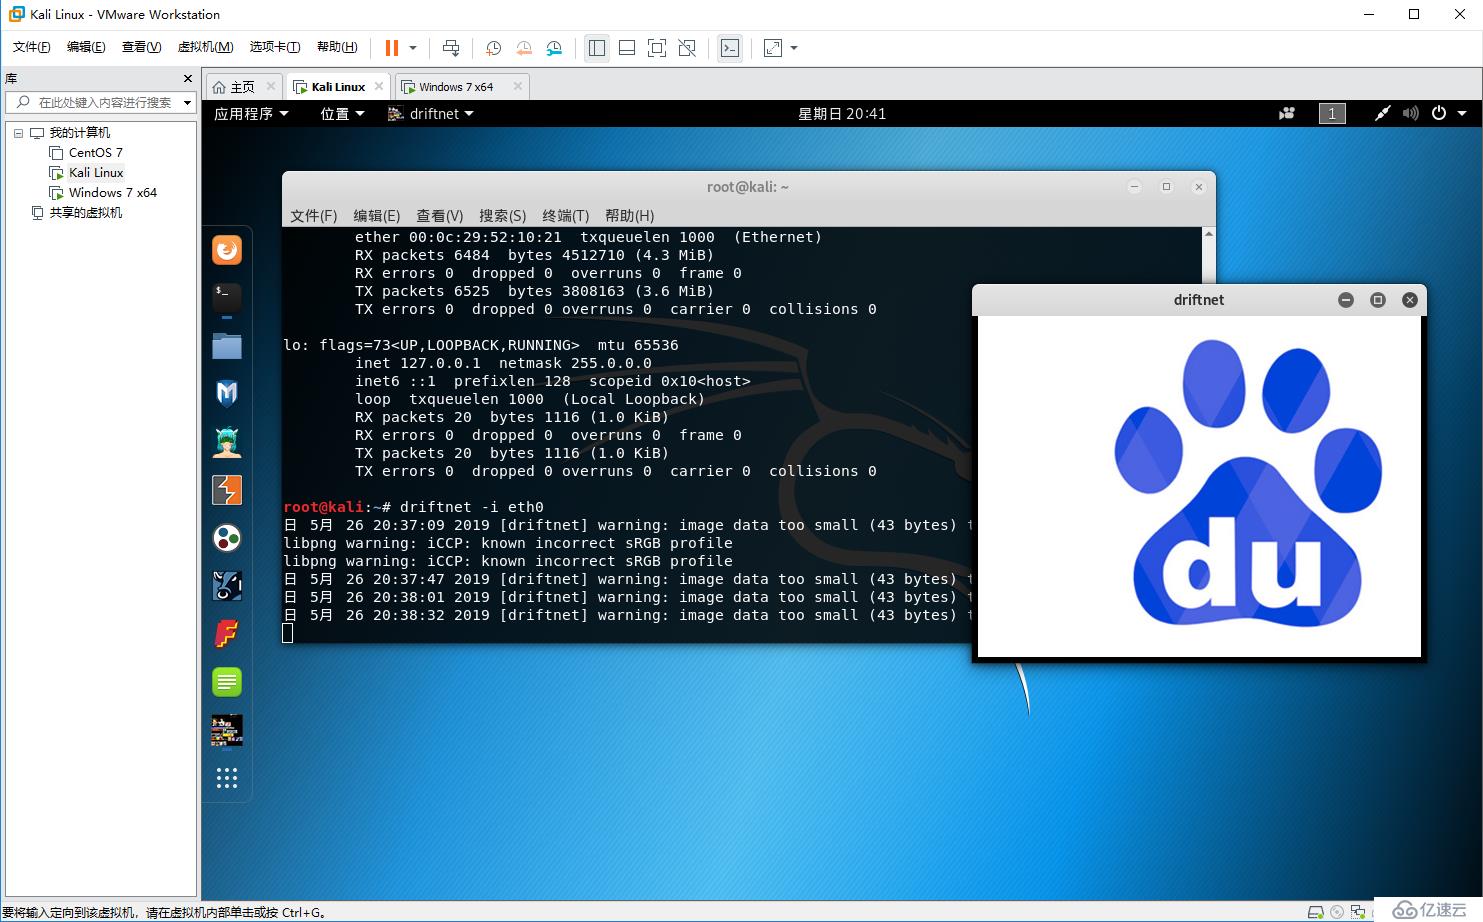Open the VMware 选项卡(T) menu
This screenshot has width=1483, height=922.
(x=275, y=47)
